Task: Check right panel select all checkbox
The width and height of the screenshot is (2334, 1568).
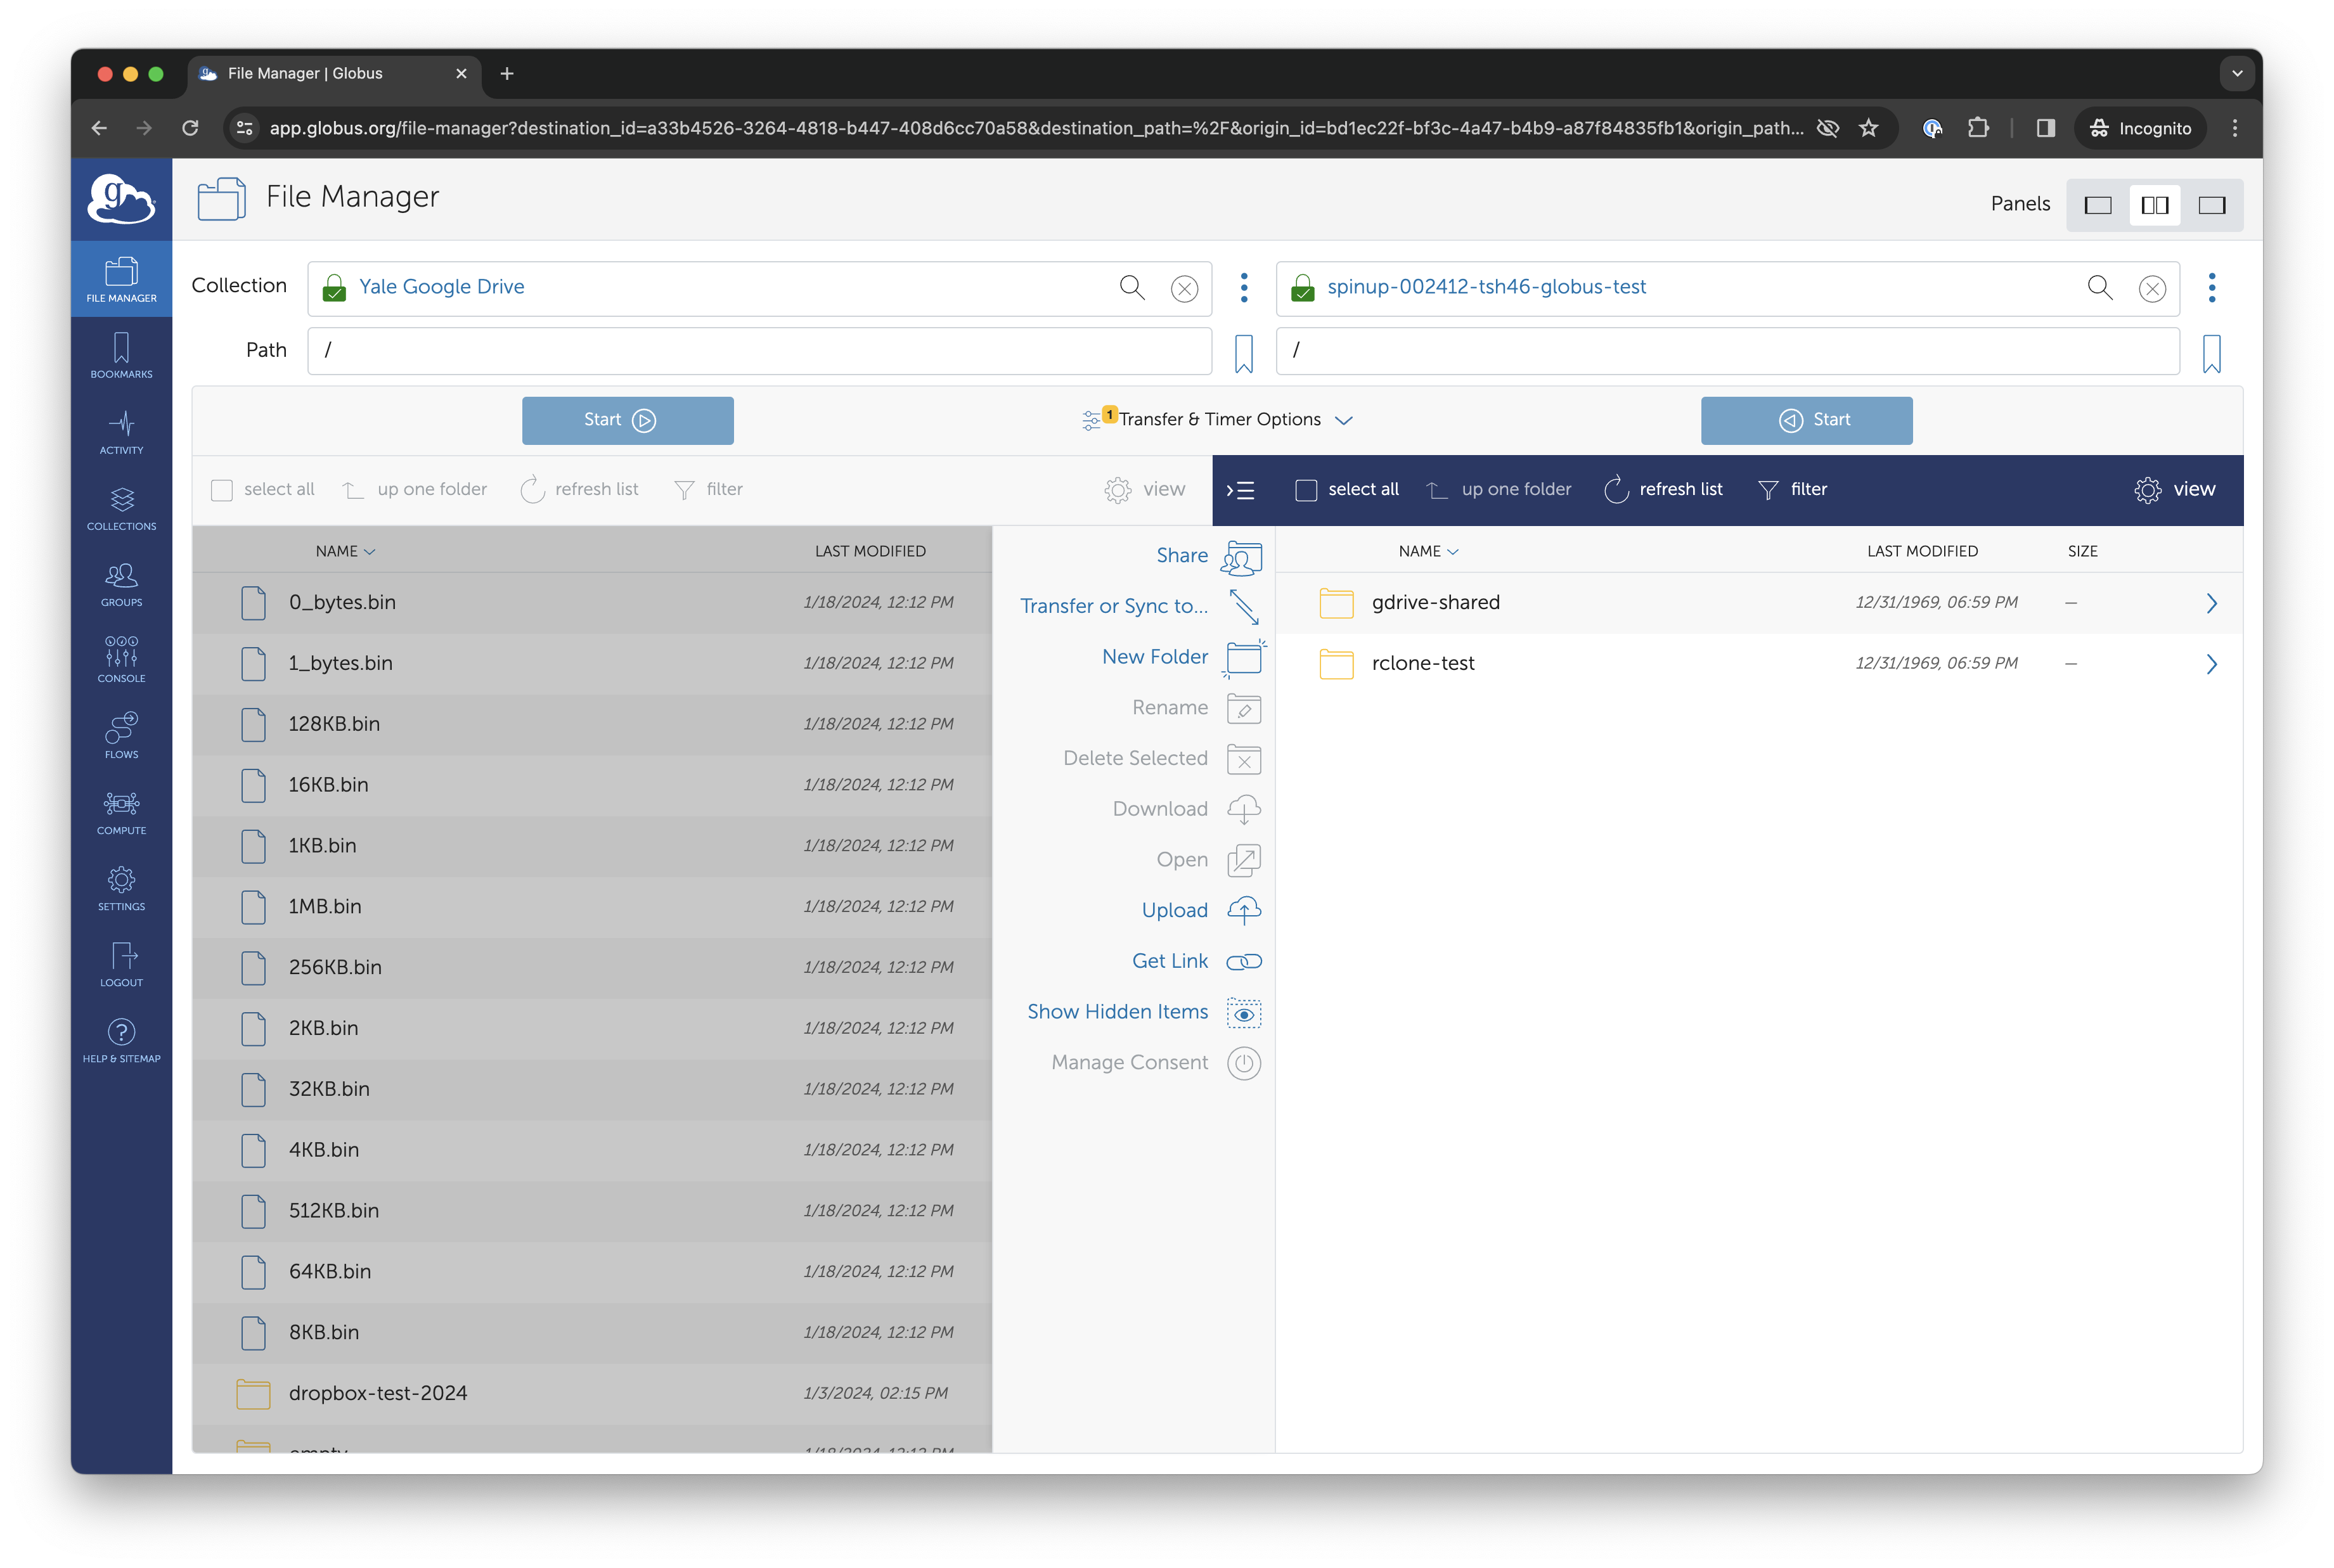Action: click(x=1306, y=490)
